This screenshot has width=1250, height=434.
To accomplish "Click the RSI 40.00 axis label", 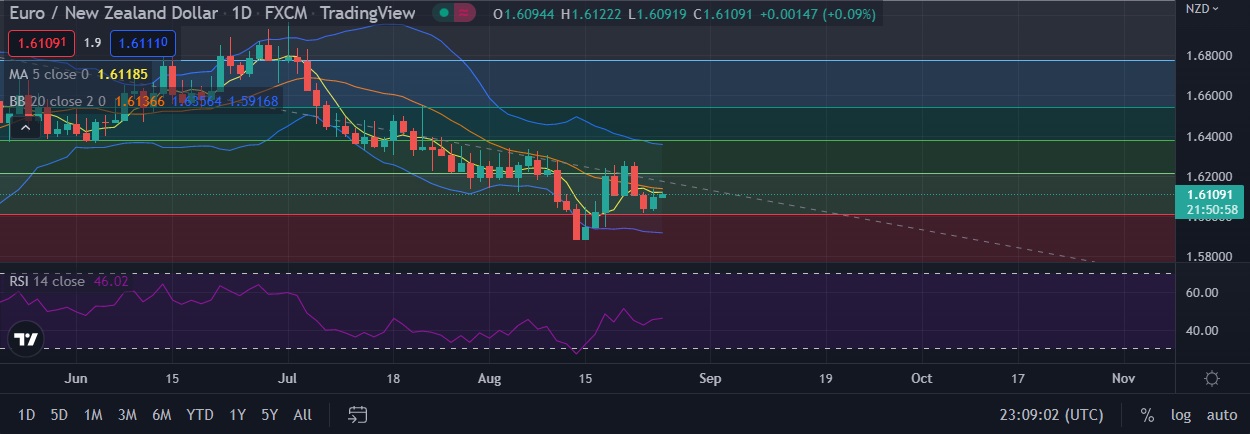I will 1202,331.
